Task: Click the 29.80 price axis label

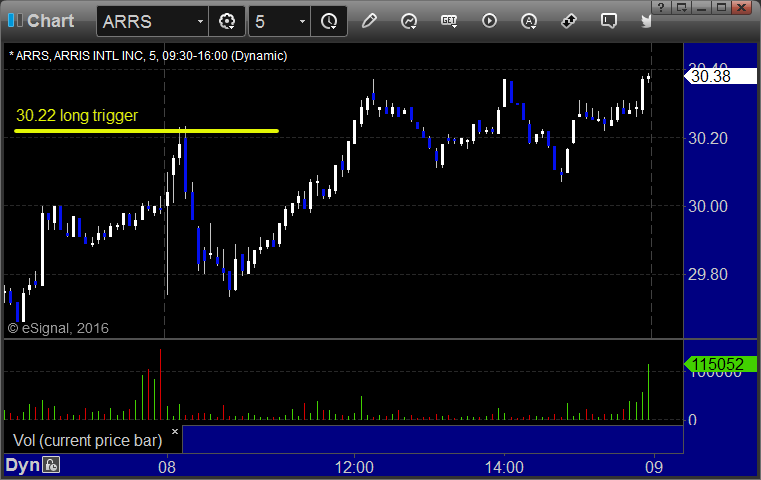Action: pos(708,274)
